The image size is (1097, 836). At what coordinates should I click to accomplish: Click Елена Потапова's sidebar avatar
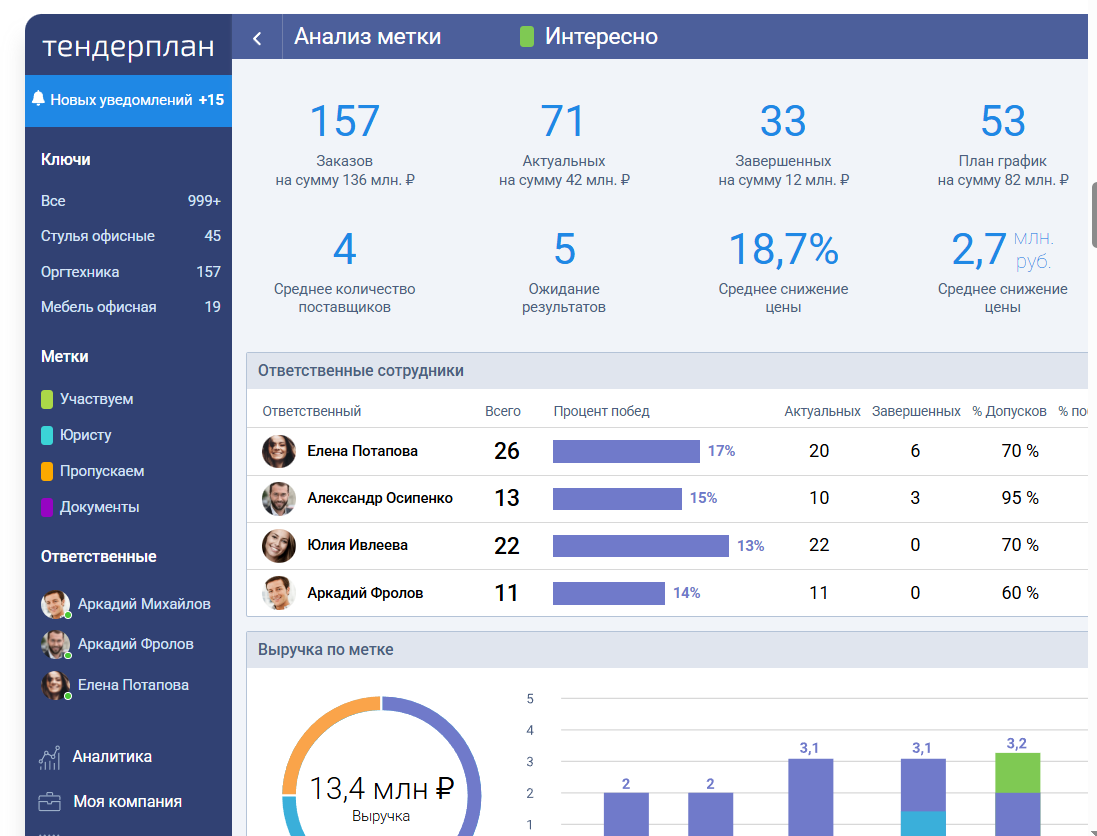(x=55, y=685)
